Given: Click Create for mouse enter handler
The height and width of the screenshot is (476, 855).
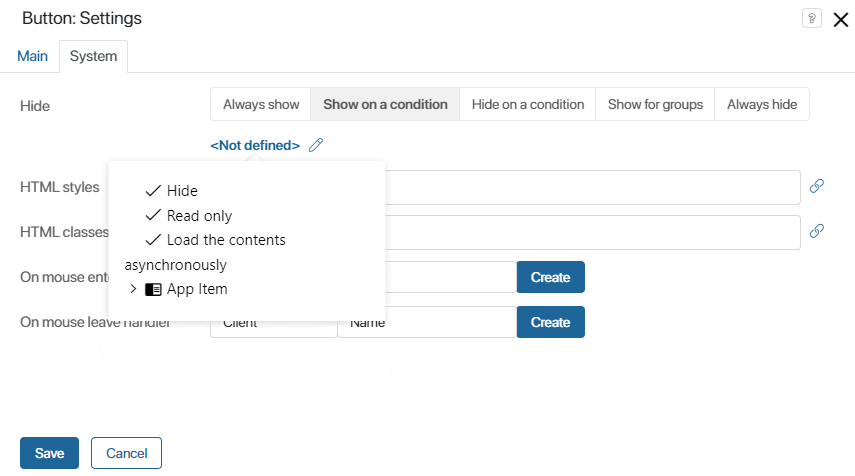Looking at the screenshot, I should [550, 277].
